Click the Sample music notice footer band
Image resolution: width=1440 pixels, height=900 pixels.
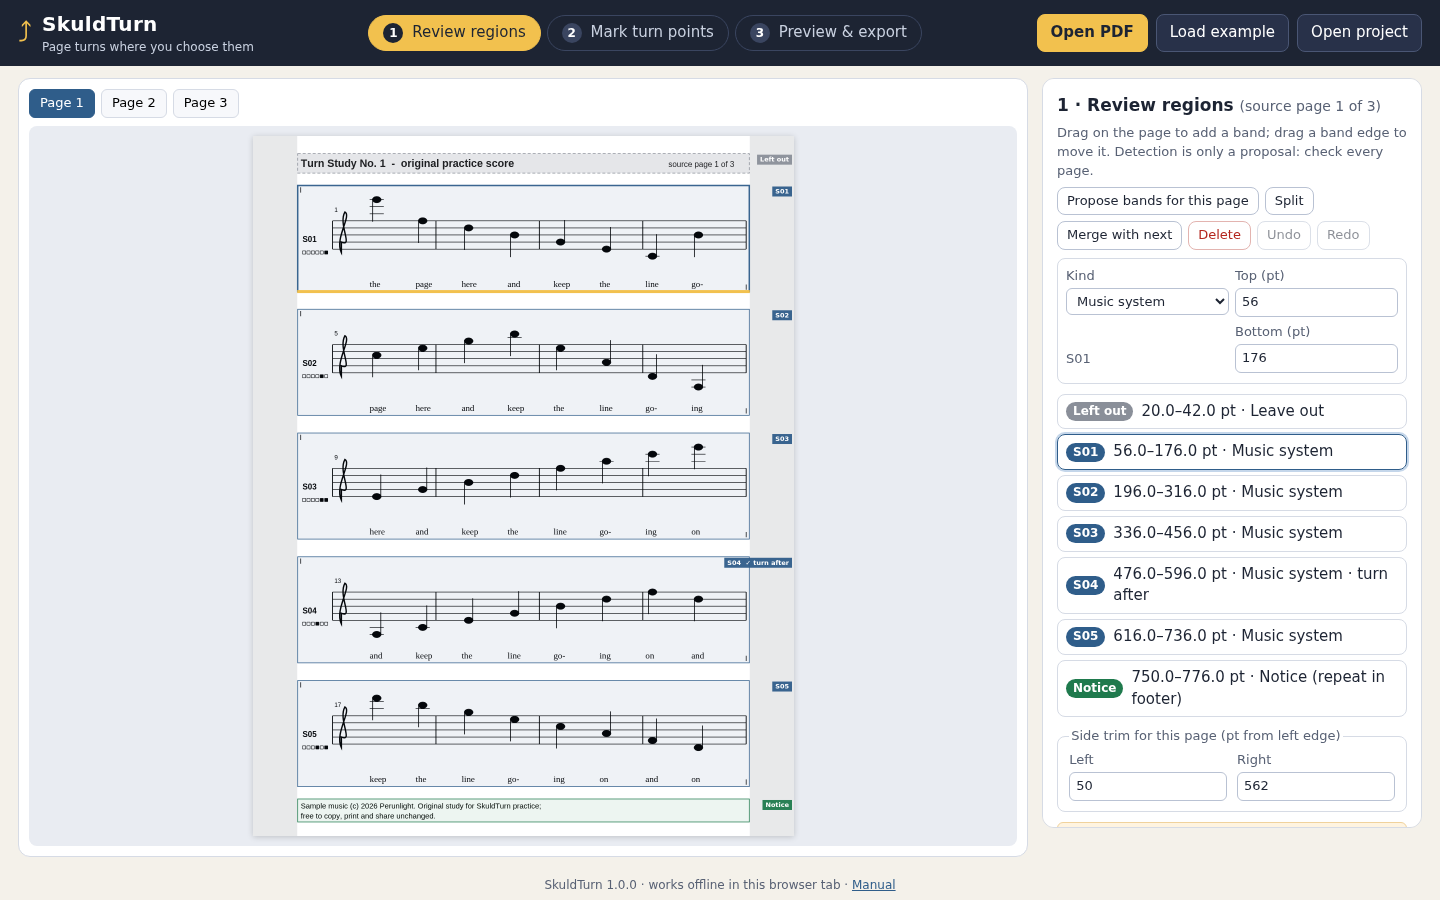click(523, 810)
